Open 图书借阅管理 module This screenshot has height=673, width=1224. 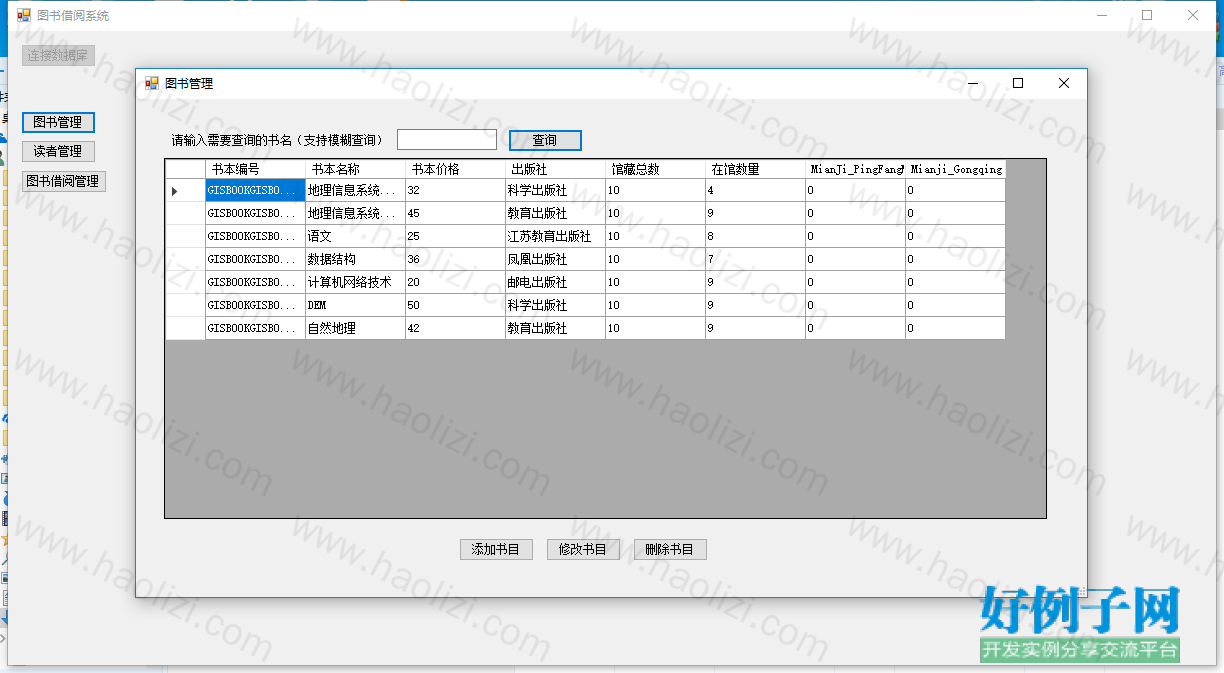tap(64, 181)
